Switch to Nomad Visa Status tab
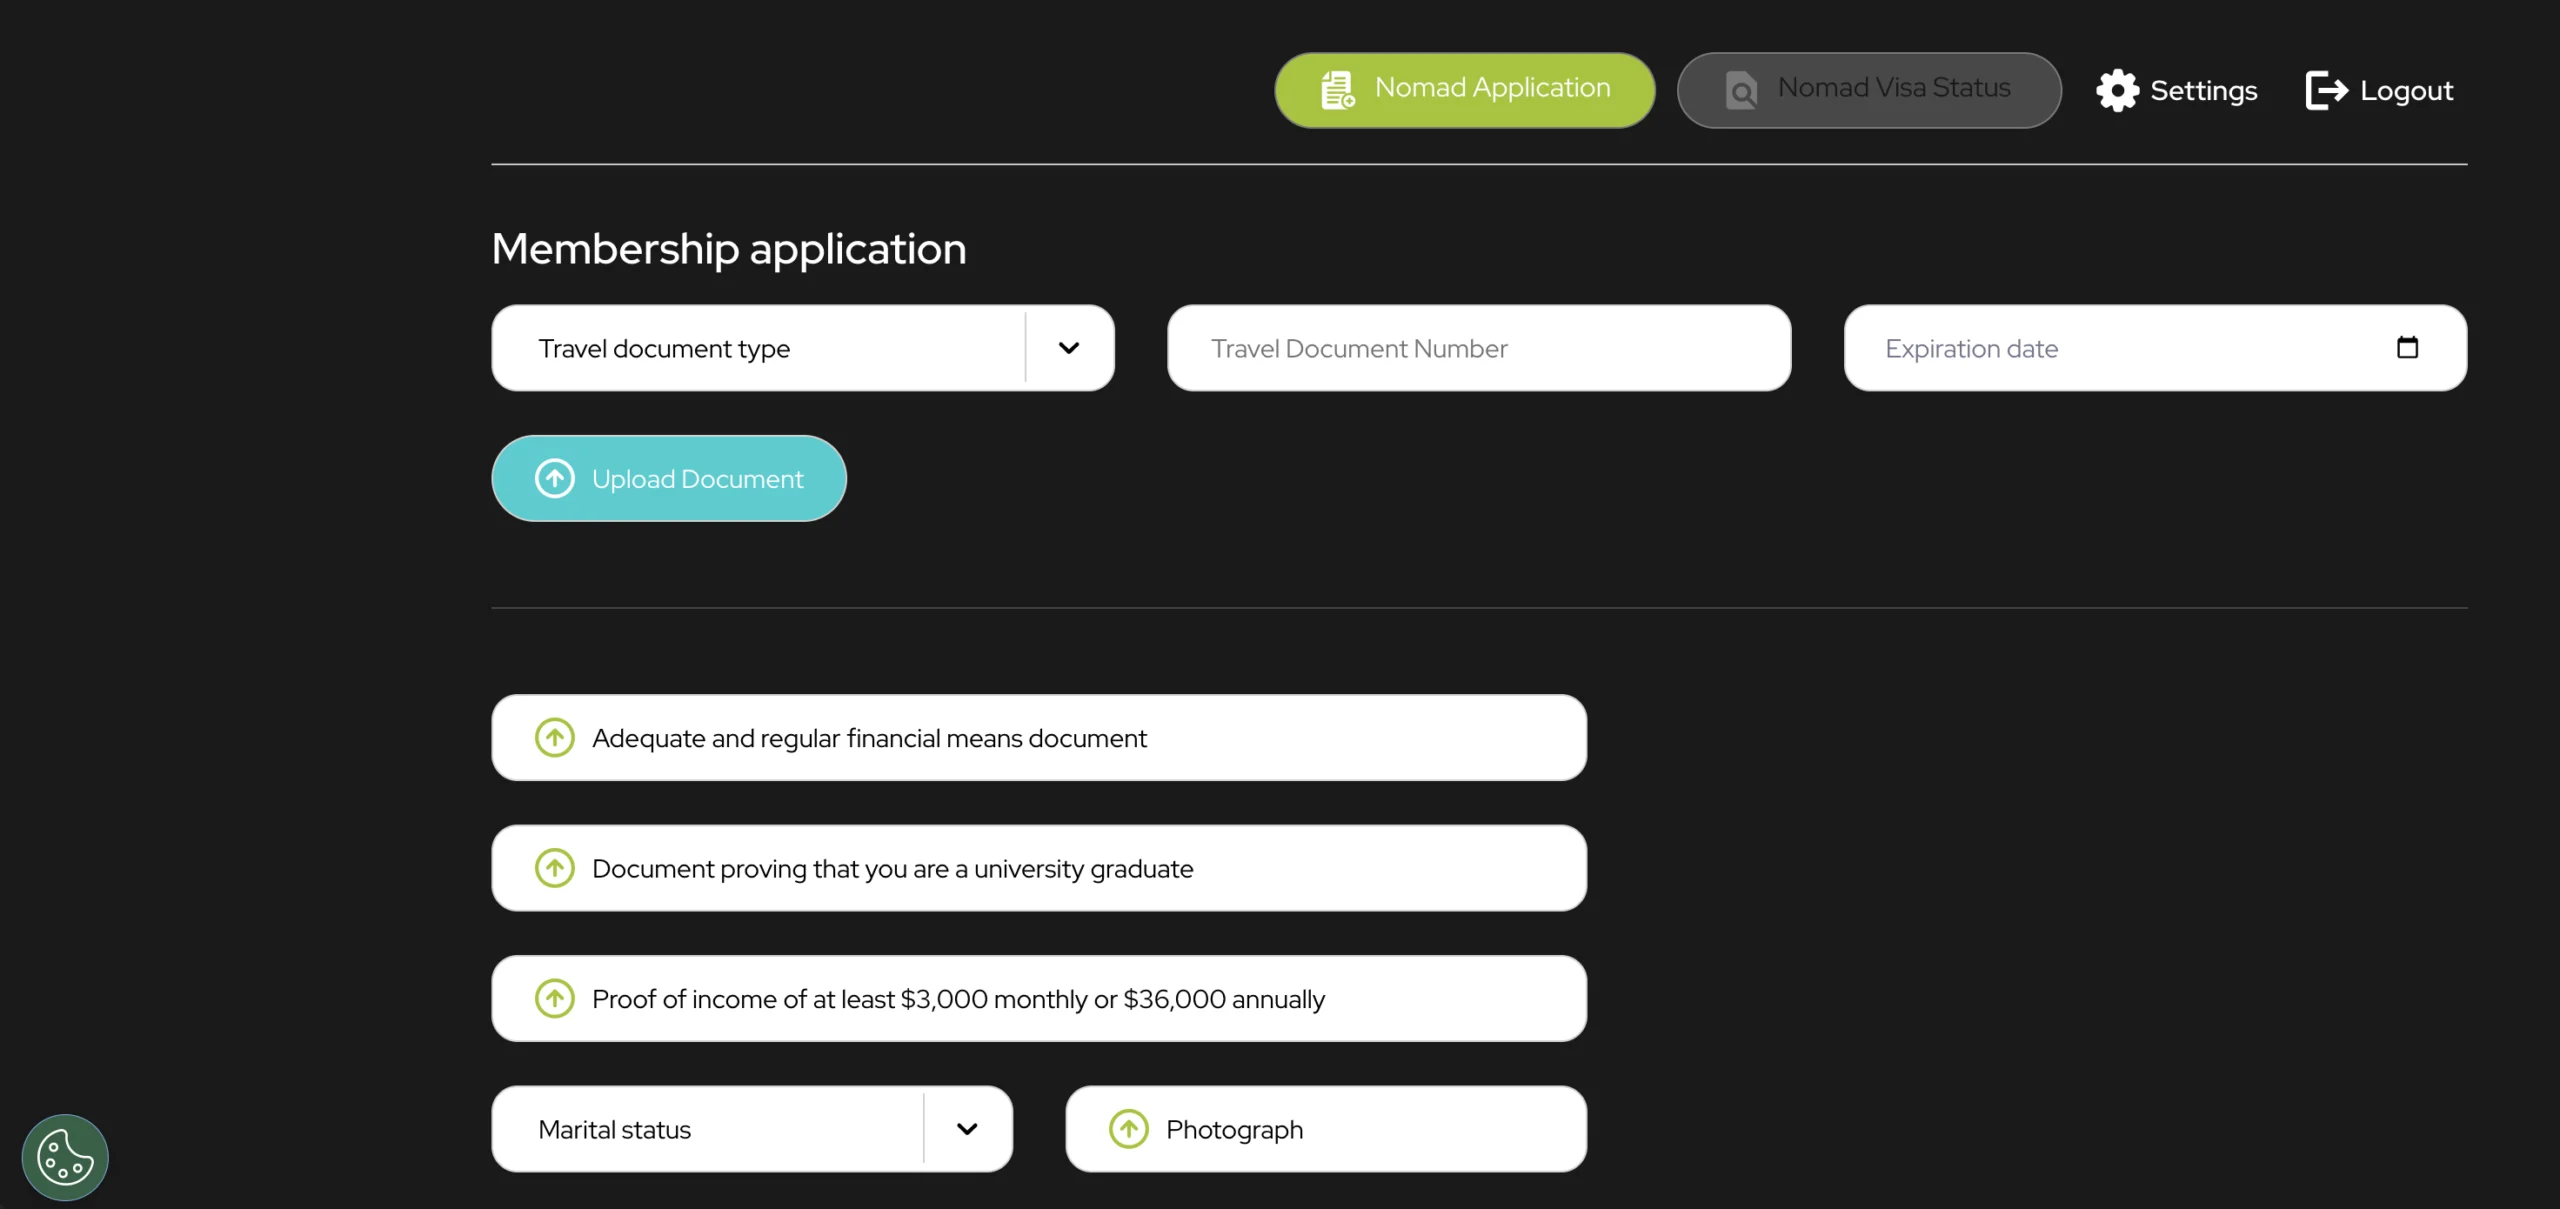 tap(1869, 90)
